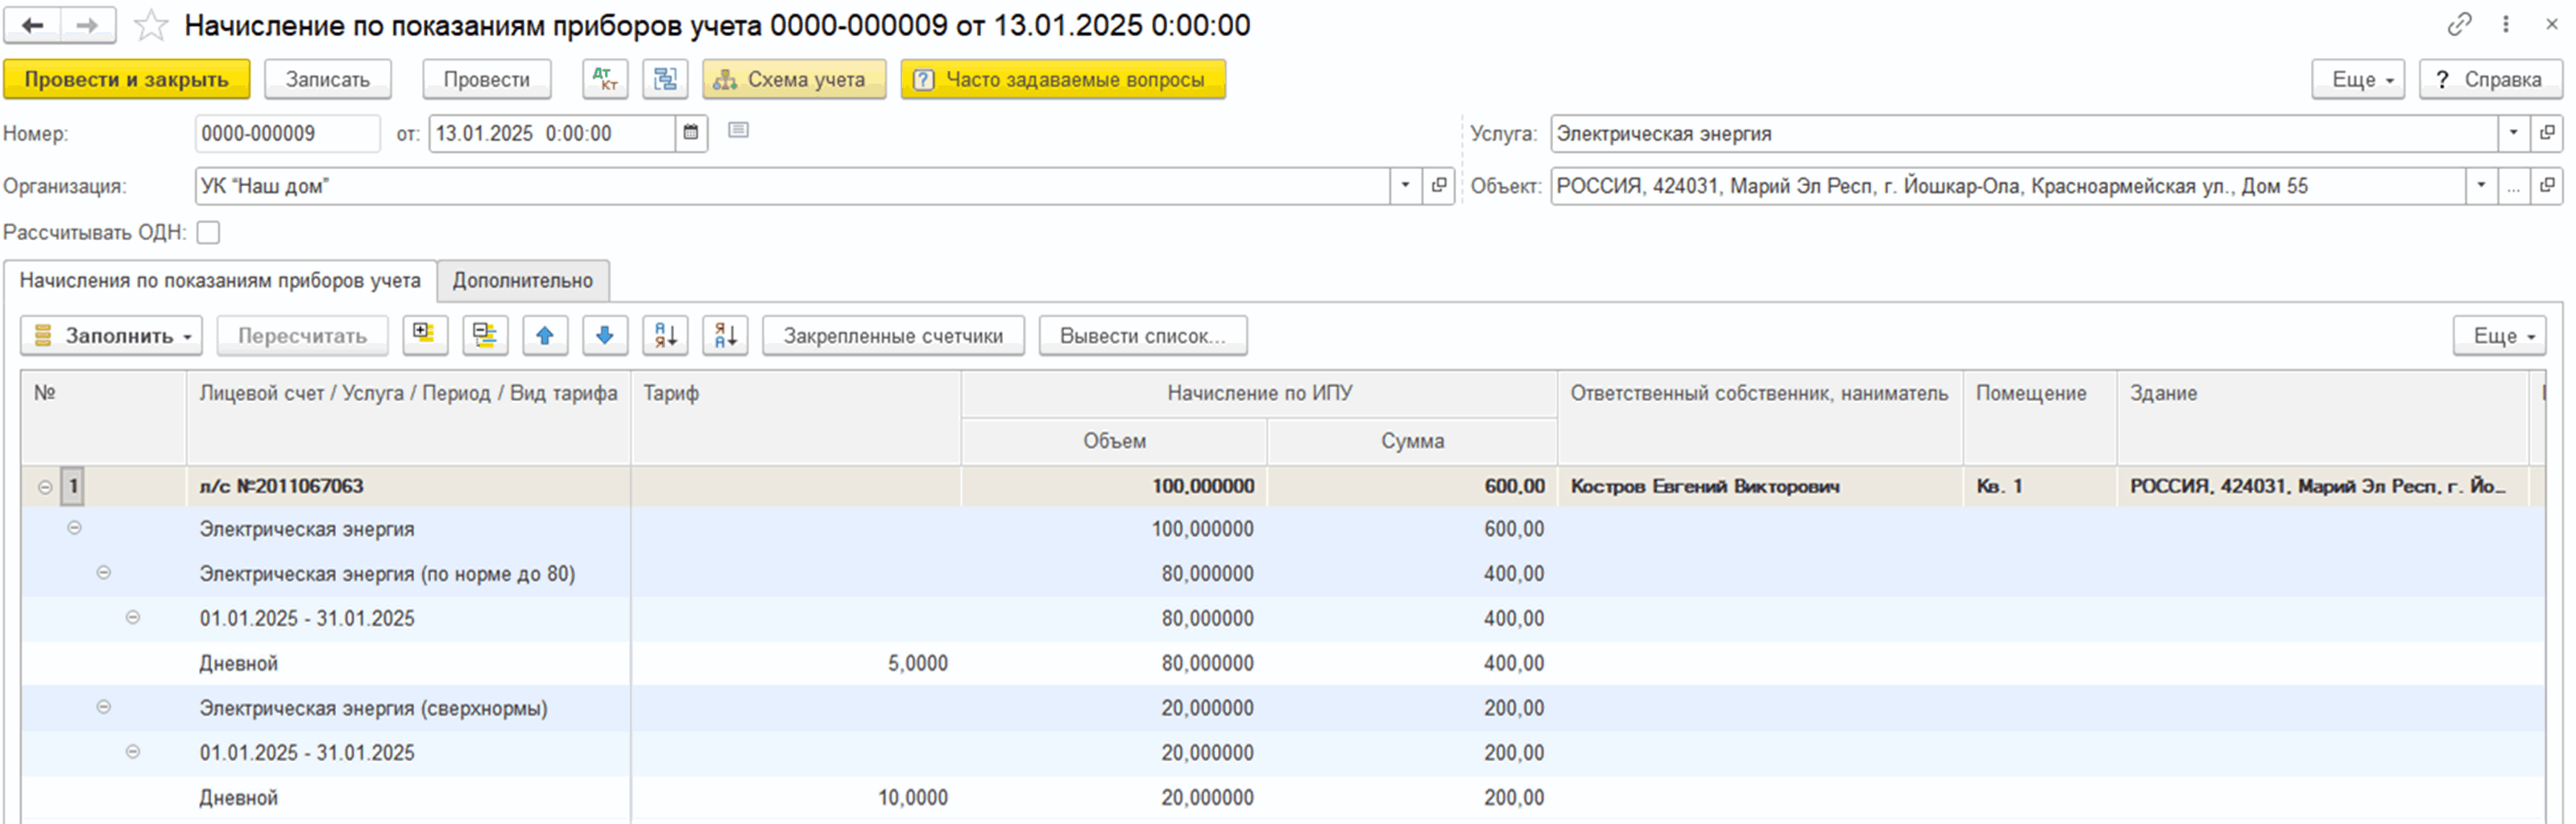Open calendar picker for document date

[x=691, y=133]
